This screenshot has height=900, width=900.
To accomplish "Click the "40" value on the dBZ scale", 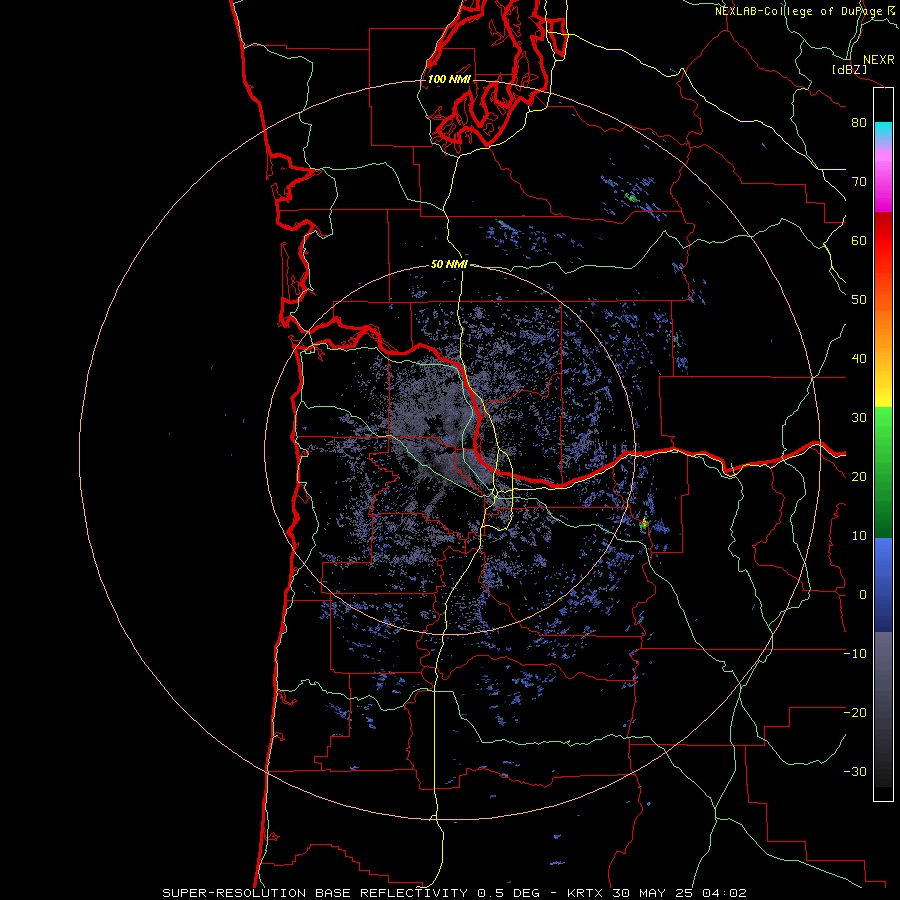I will tap(859, 359).
